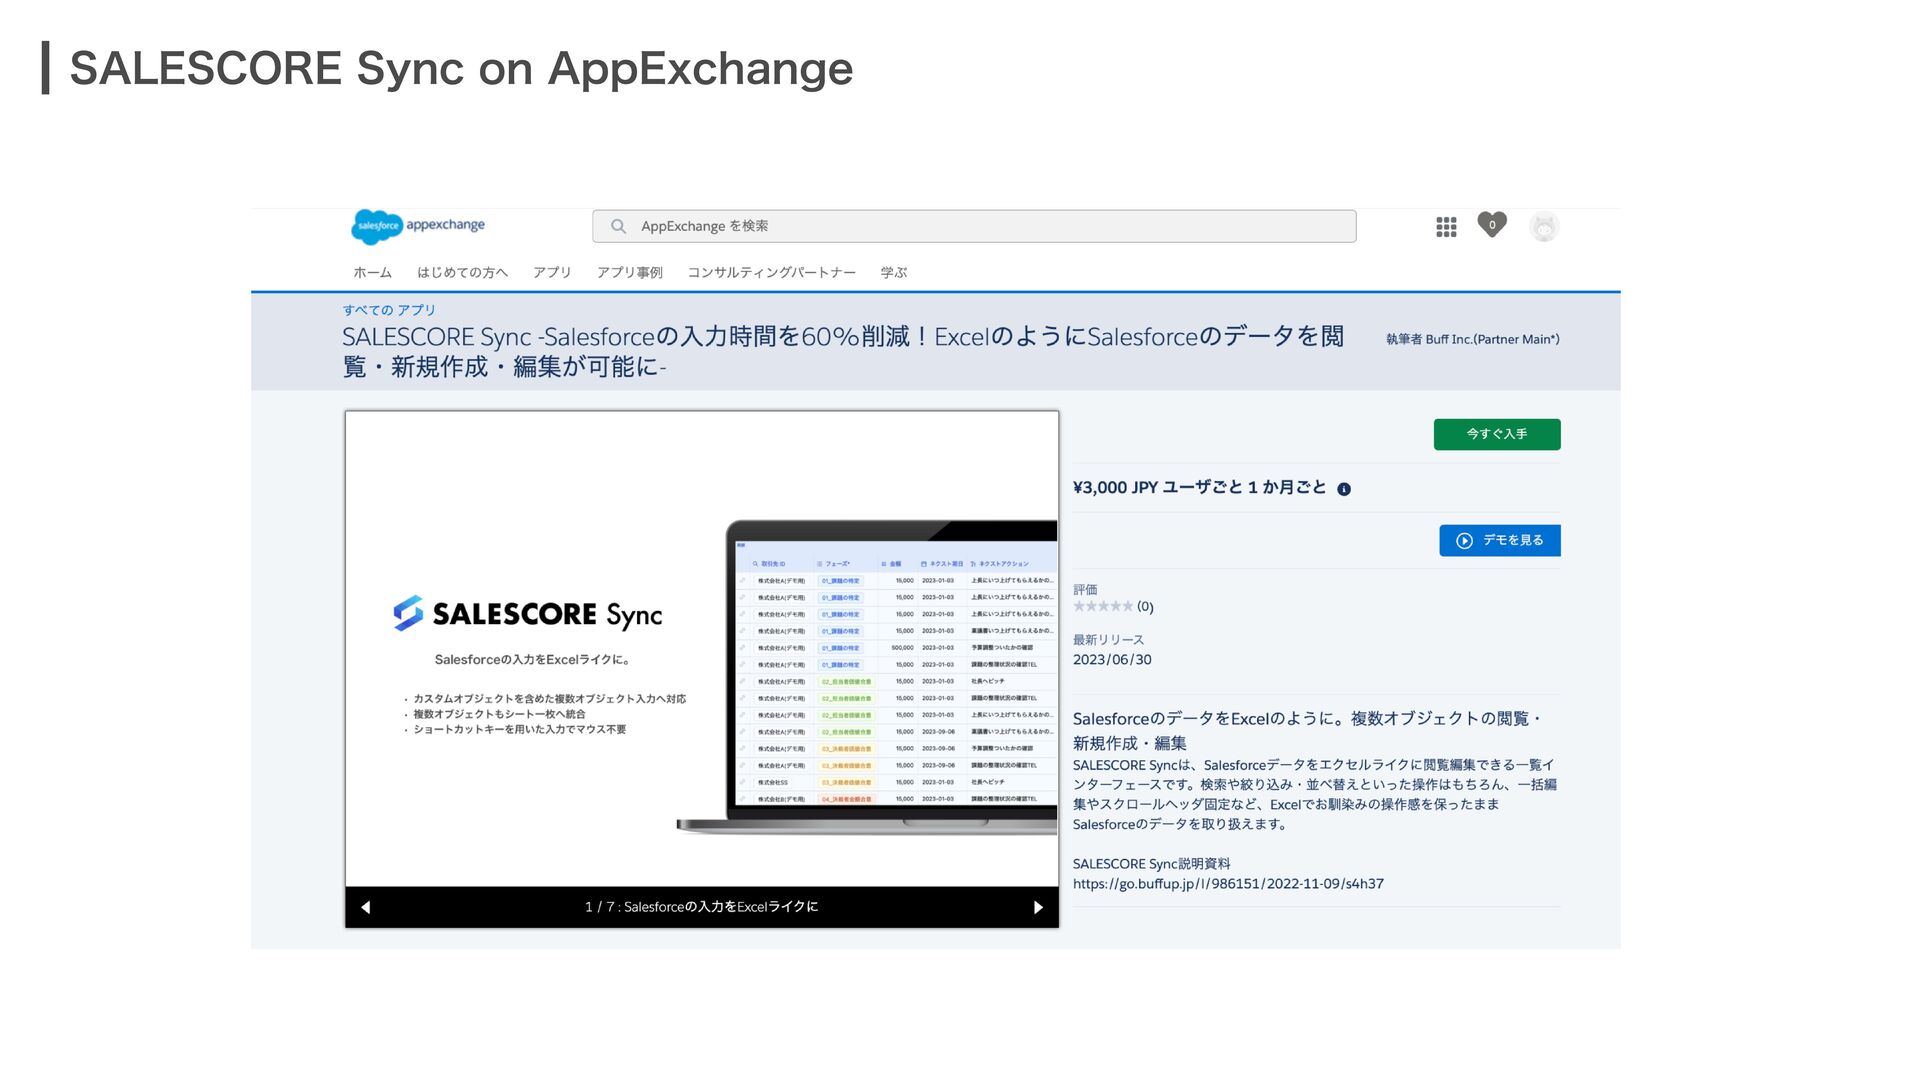Click the Buff Inc. author name
The width and height of the screenshot is (1920, 1079).
point(1492,339)
